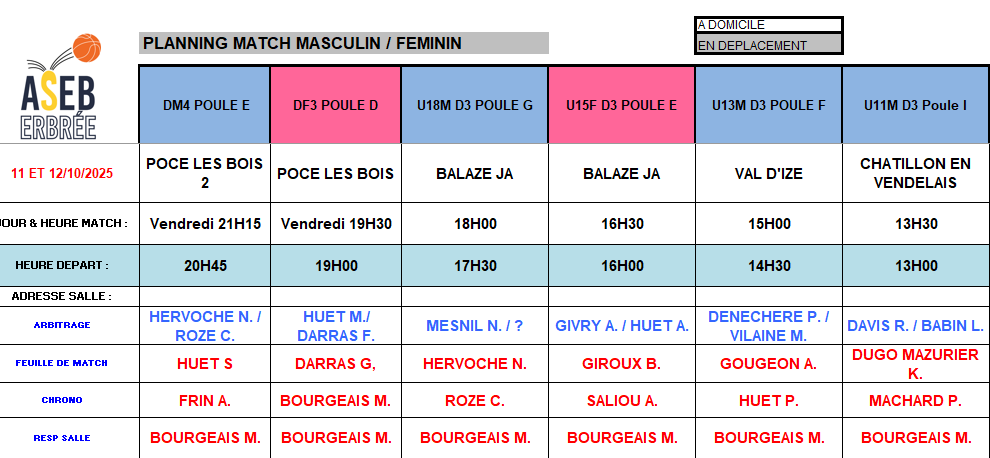
Task: Click the 14H30 departure time cell
Action: click(768, 266)
